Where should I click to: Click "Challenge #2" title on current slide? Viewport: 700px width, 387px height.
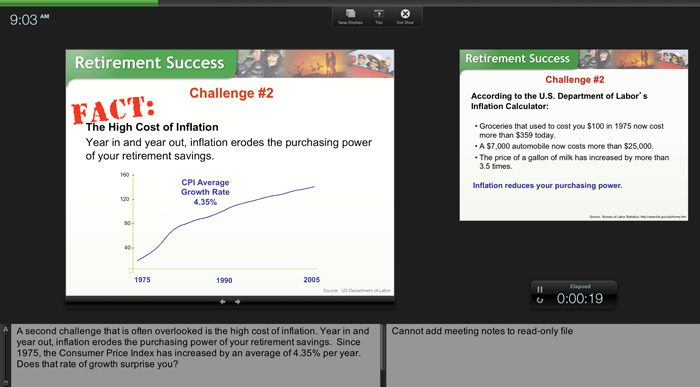(x=231, y=93)
